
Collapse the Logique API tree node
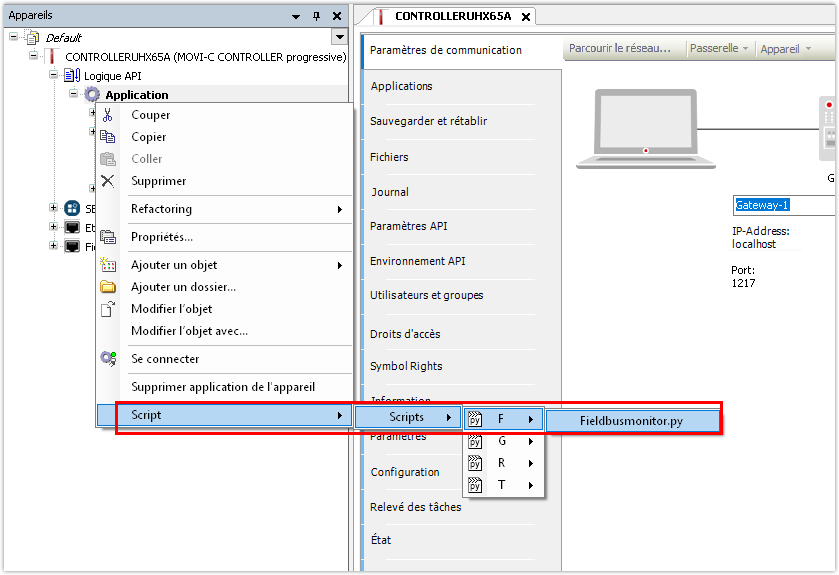54,75
